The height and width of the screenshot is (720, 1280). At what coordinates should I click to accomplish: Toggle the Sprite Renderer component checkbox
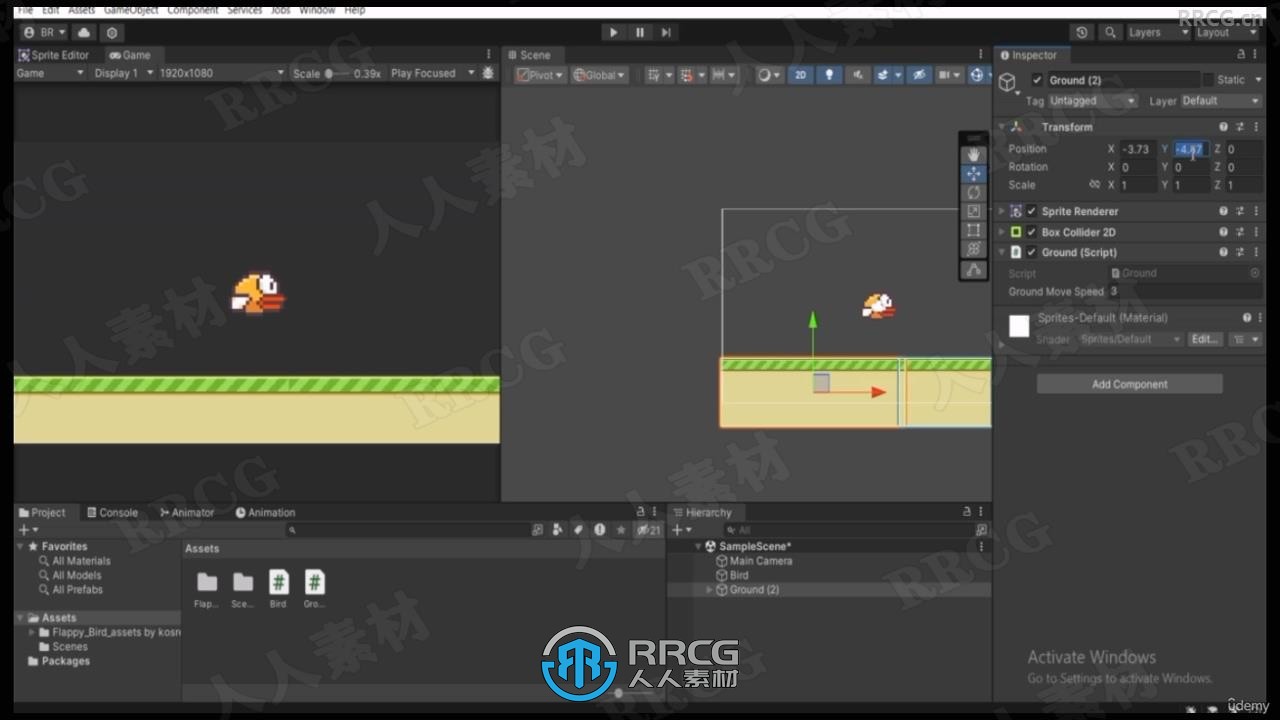1031,211
